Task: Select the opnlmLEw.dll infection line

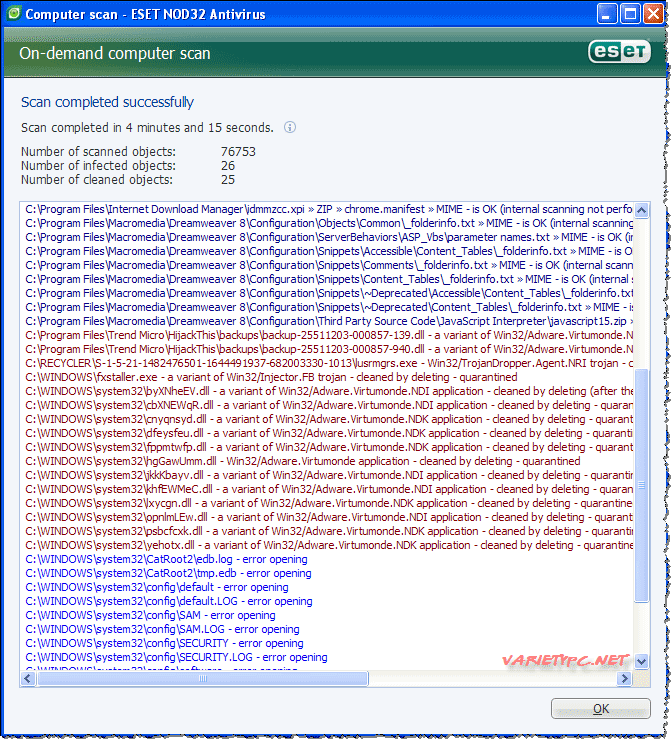Action: (328, 517)
